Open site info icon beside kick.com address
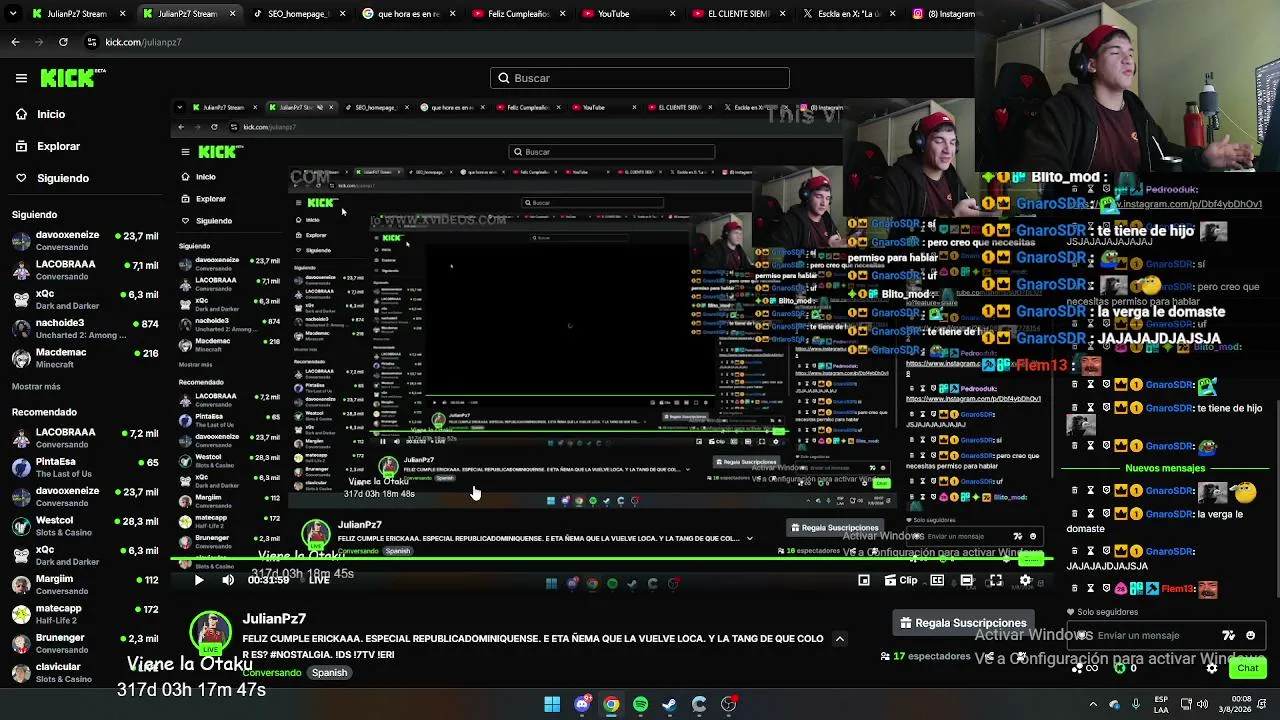Screen dimensions: 1280x720 [92, 42]
